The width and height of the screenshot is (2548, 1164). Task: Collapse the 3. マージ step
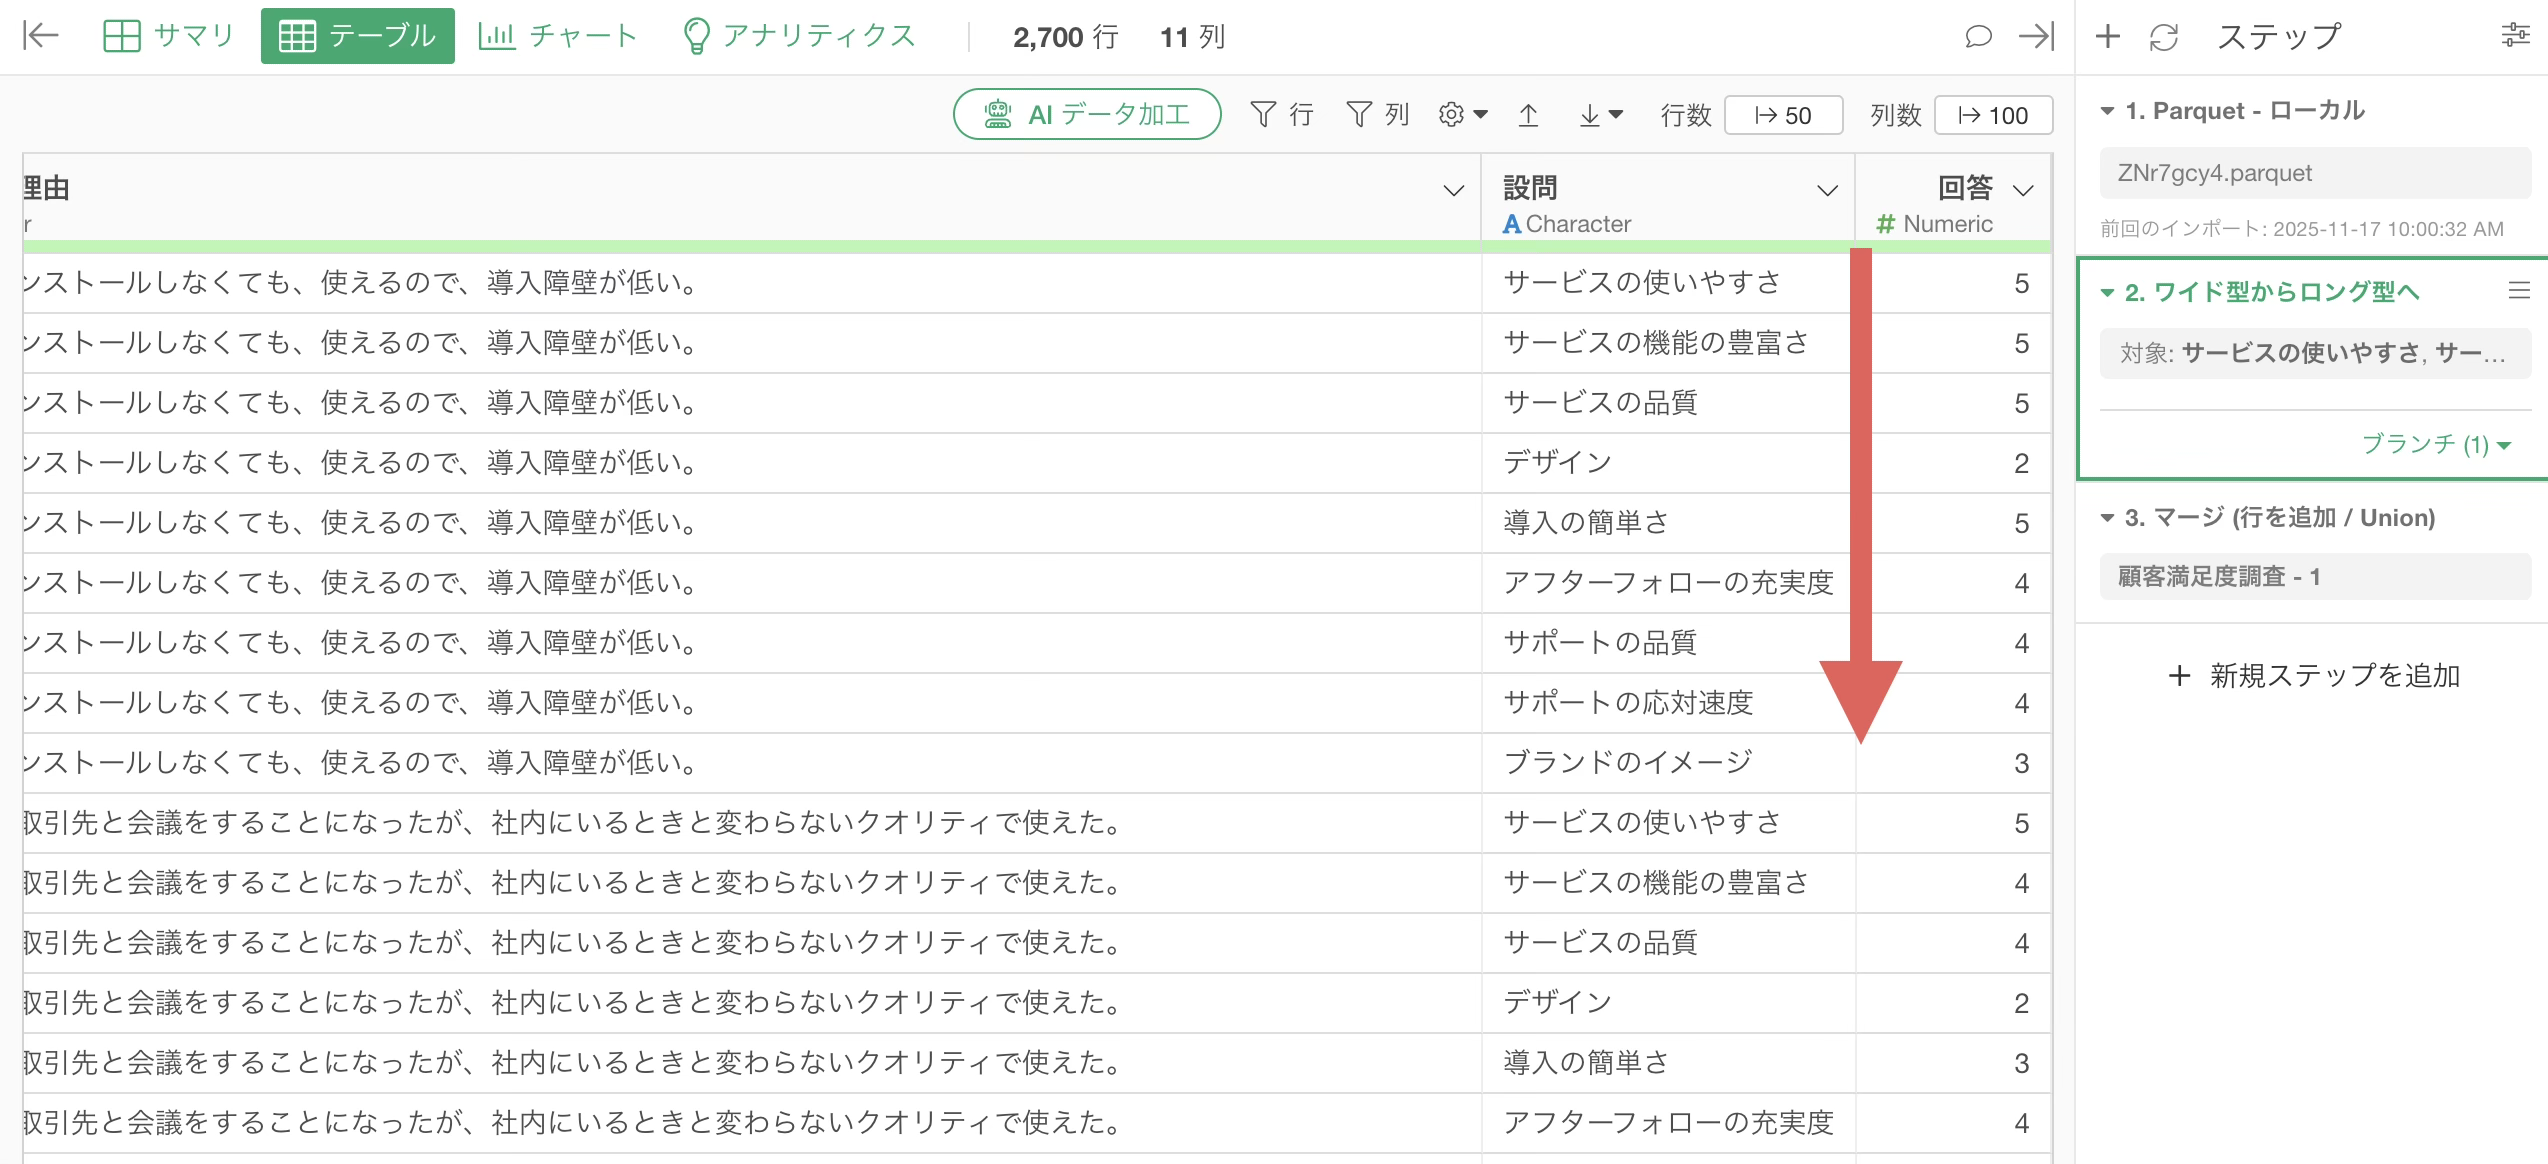point(2107,518)
